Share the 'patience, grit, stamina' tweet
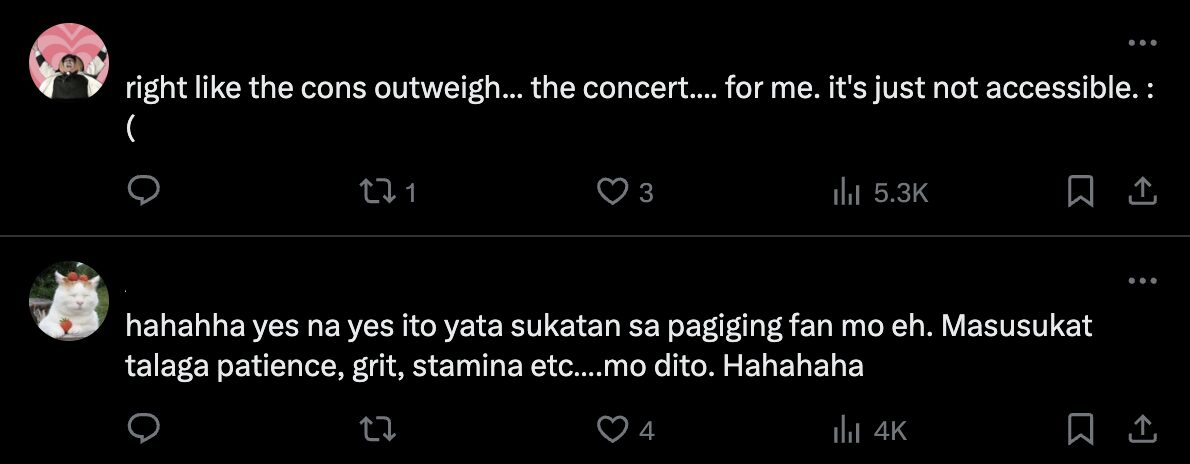This screenshot has width=1190, height=464. (1142, 429)
